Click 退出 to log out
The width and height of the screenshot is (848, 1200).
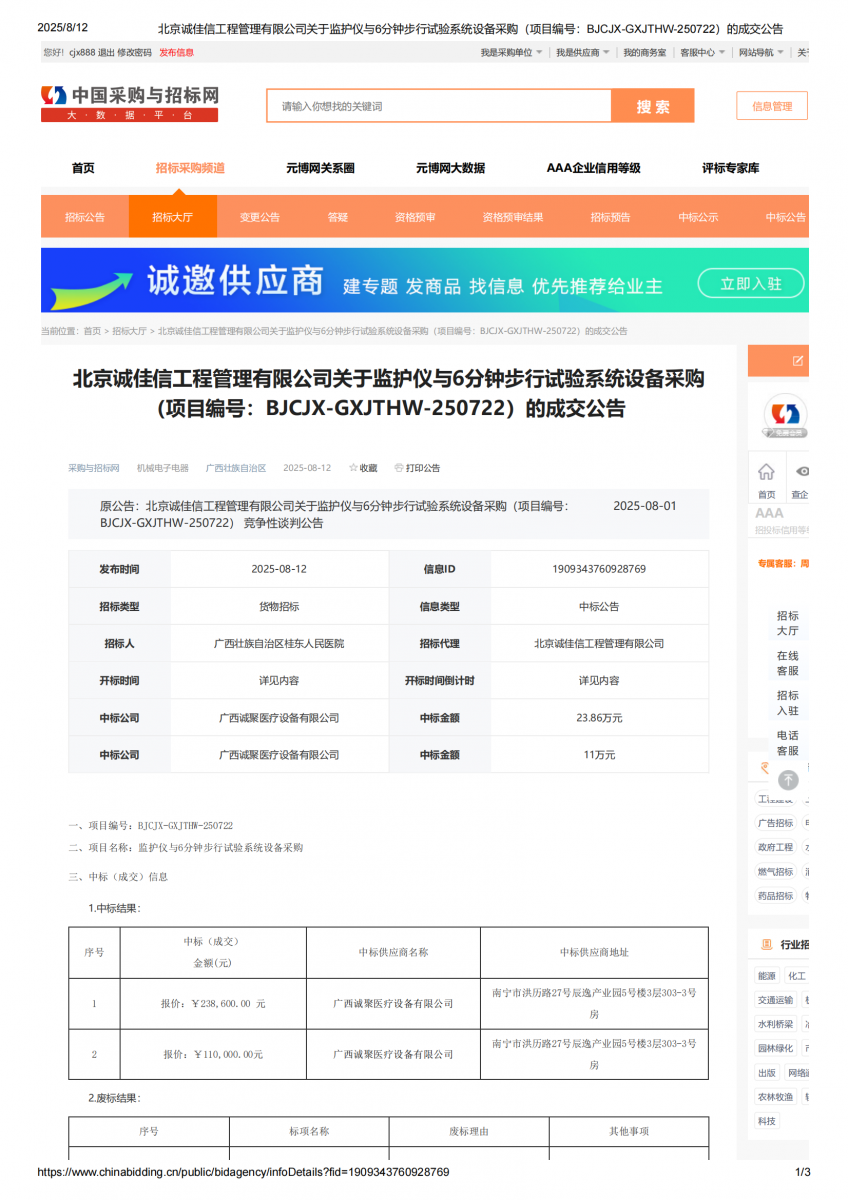105,52
